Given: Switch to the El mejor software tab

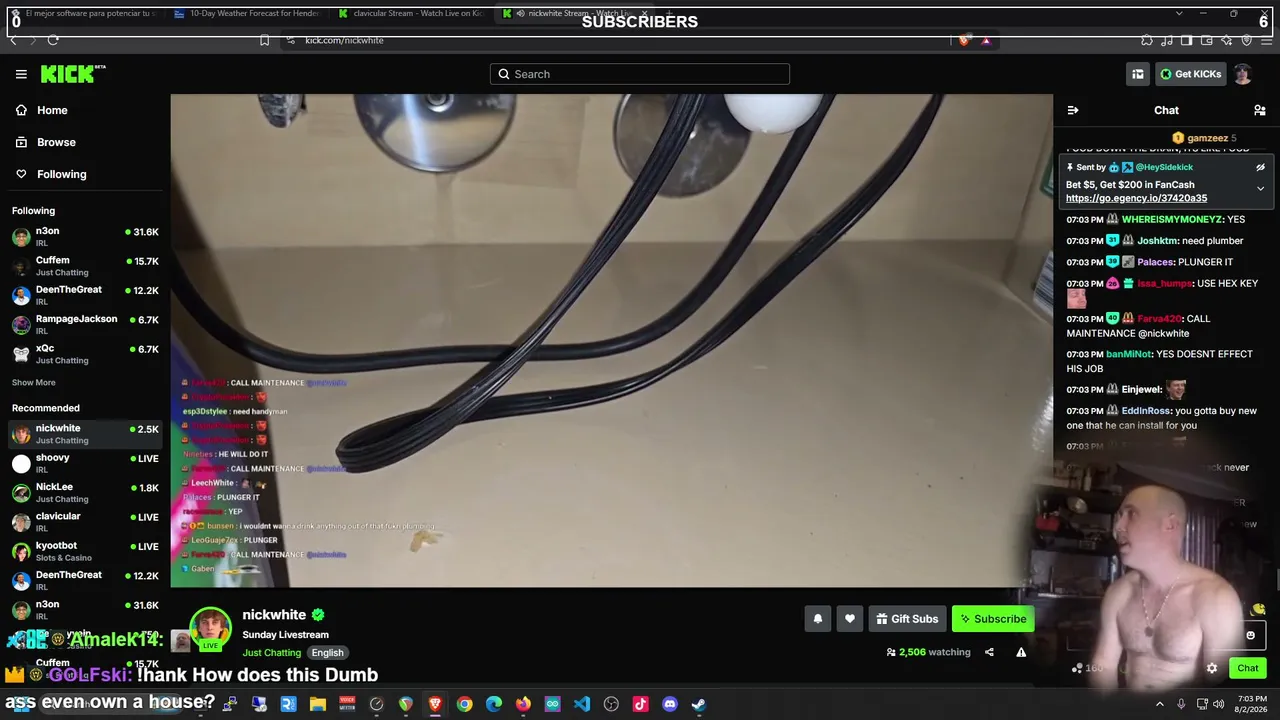Looking at the screenshot, I should pyautogui.click(x=84, y=13).
